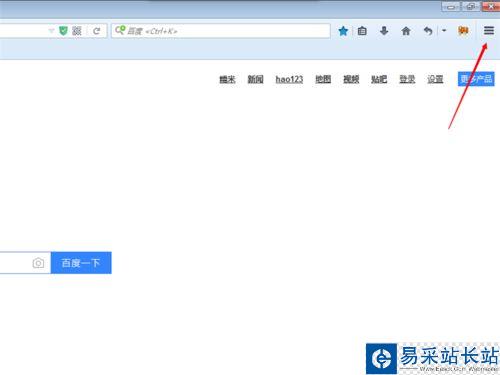Close the browser window
The width and height of the screenshot is (500, 375).
pyautogui.click(x=490, y=6)
